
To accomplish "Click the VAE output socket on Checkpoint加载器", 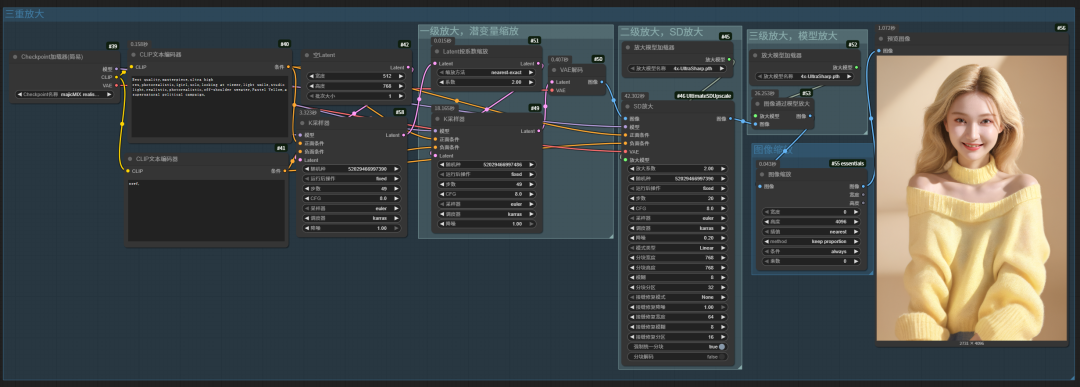I will (x=116, y=85).
